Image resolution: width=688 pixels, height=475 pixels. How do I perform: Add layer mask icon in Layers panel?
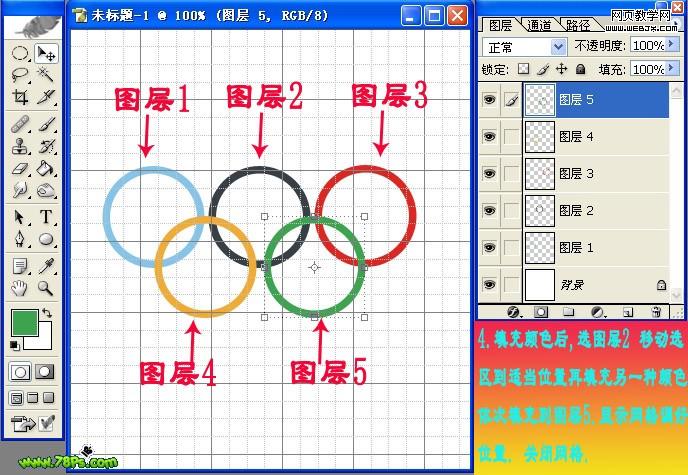[541, 312]
